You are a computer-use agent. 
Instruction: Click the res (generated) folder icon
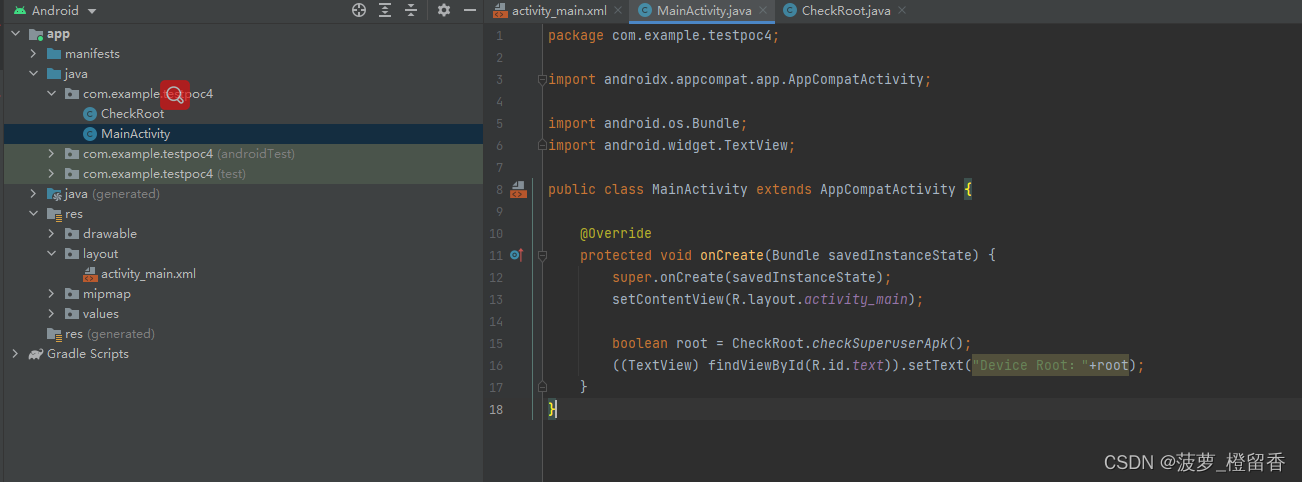[x=54, y=334]
